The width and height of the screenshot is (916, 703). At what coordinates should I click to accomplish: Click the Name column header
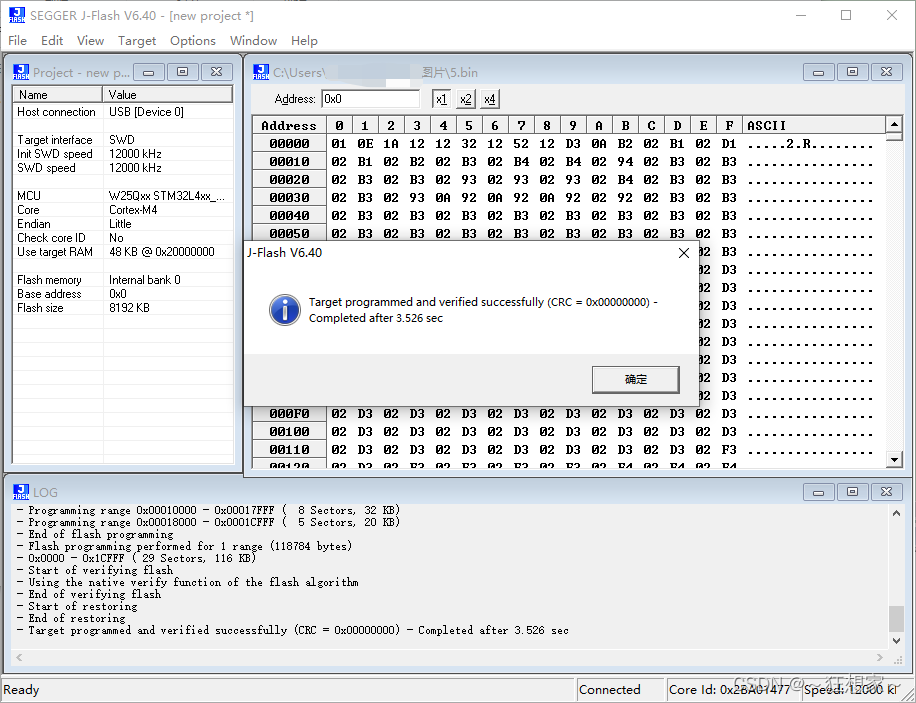(57, 95)
